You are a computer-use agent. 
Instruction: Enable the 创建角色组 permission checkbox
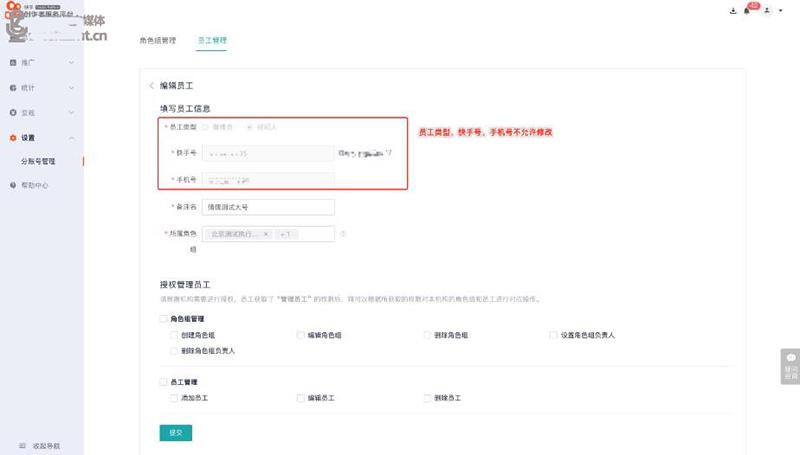click(x=174, y=335)
